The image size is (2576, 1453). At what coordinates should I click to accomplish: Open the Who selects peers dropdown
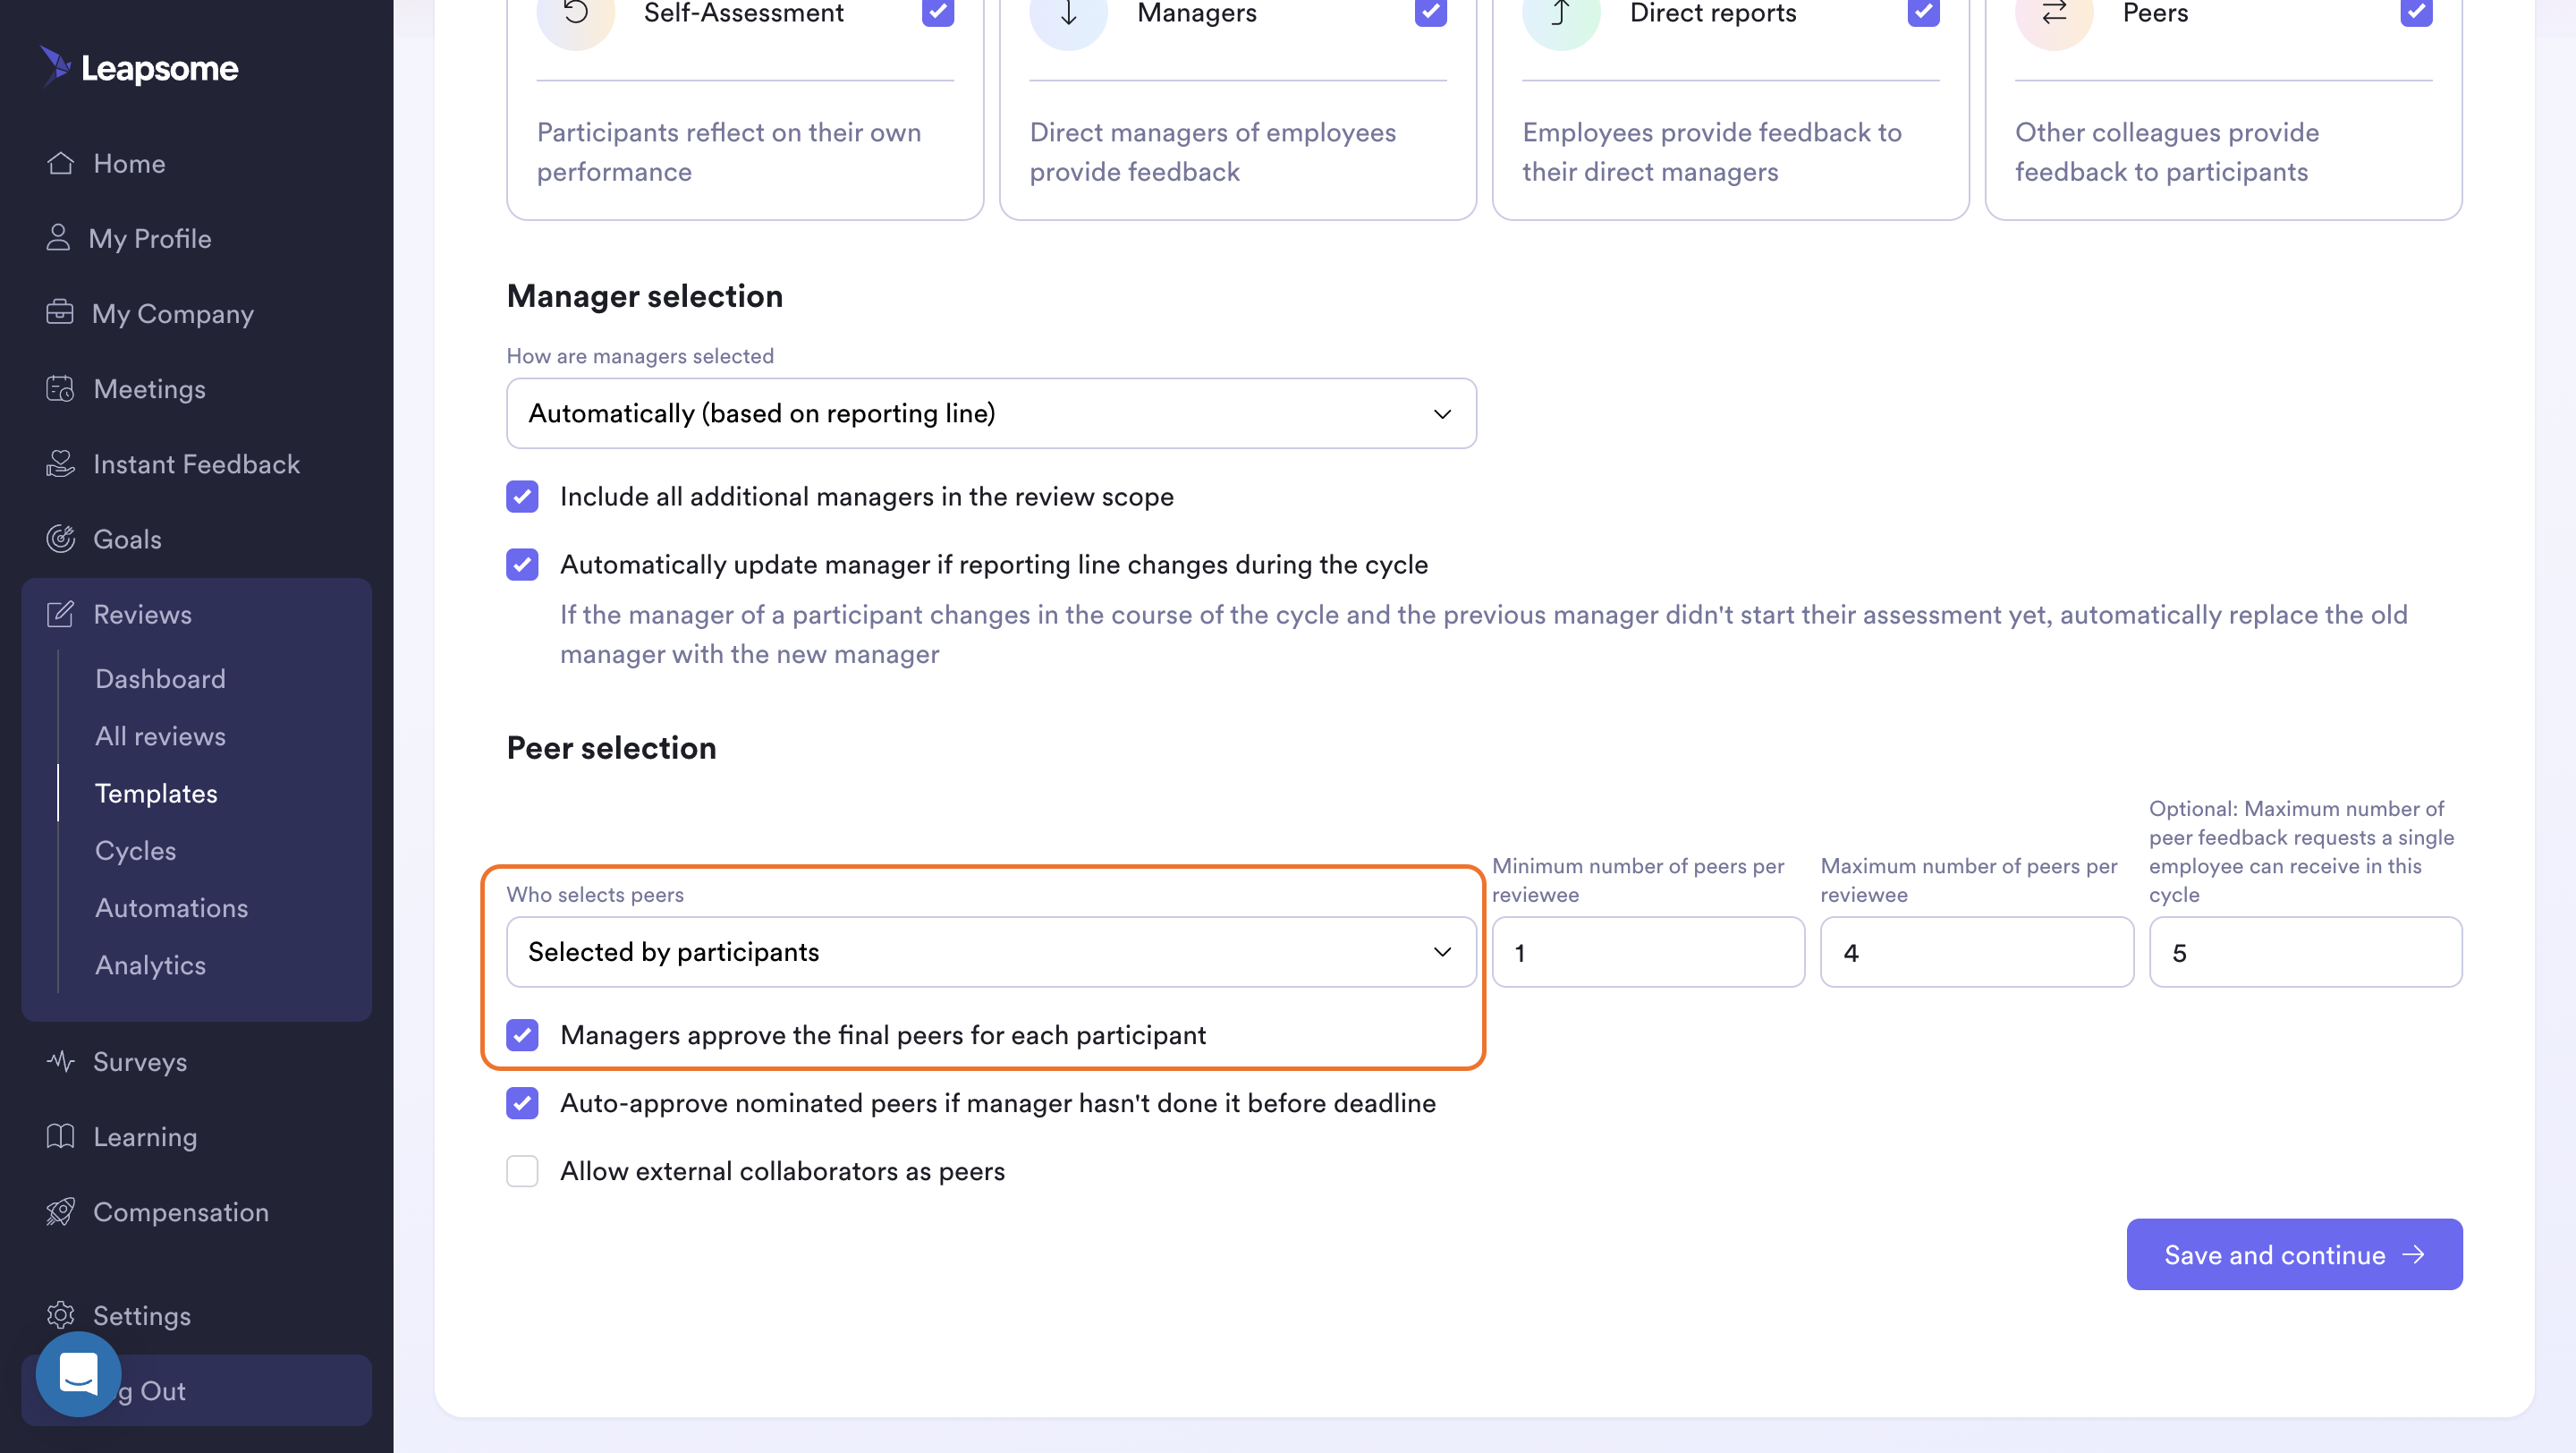pyautogui.click(x=991, y=952)
